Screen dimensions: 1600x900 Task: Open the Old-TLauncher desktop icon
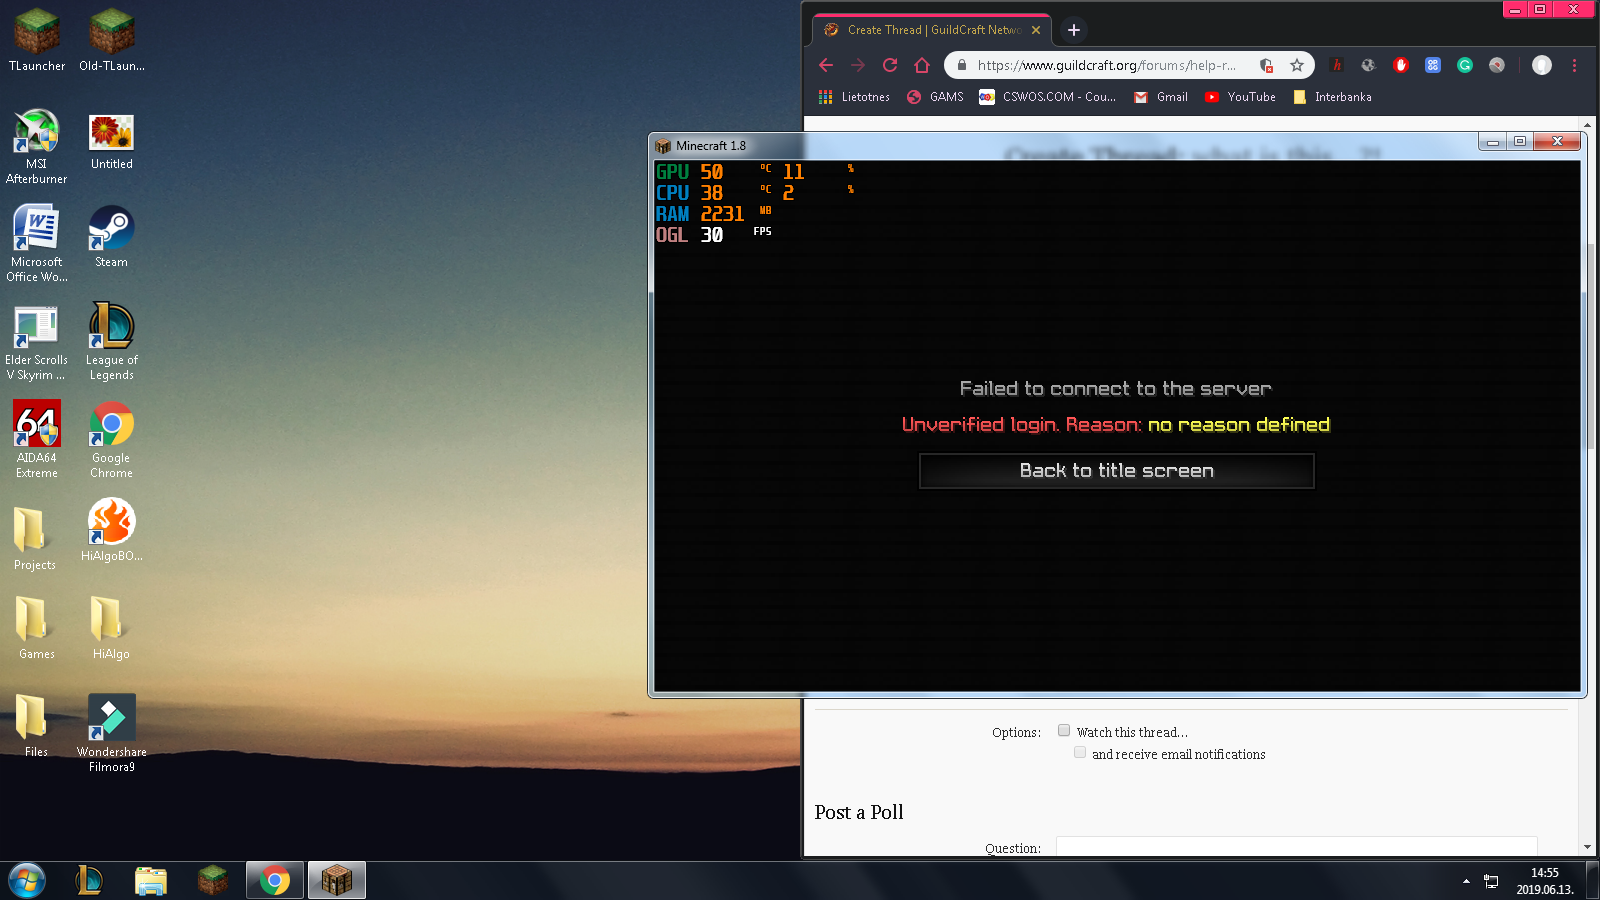(112, 40)
